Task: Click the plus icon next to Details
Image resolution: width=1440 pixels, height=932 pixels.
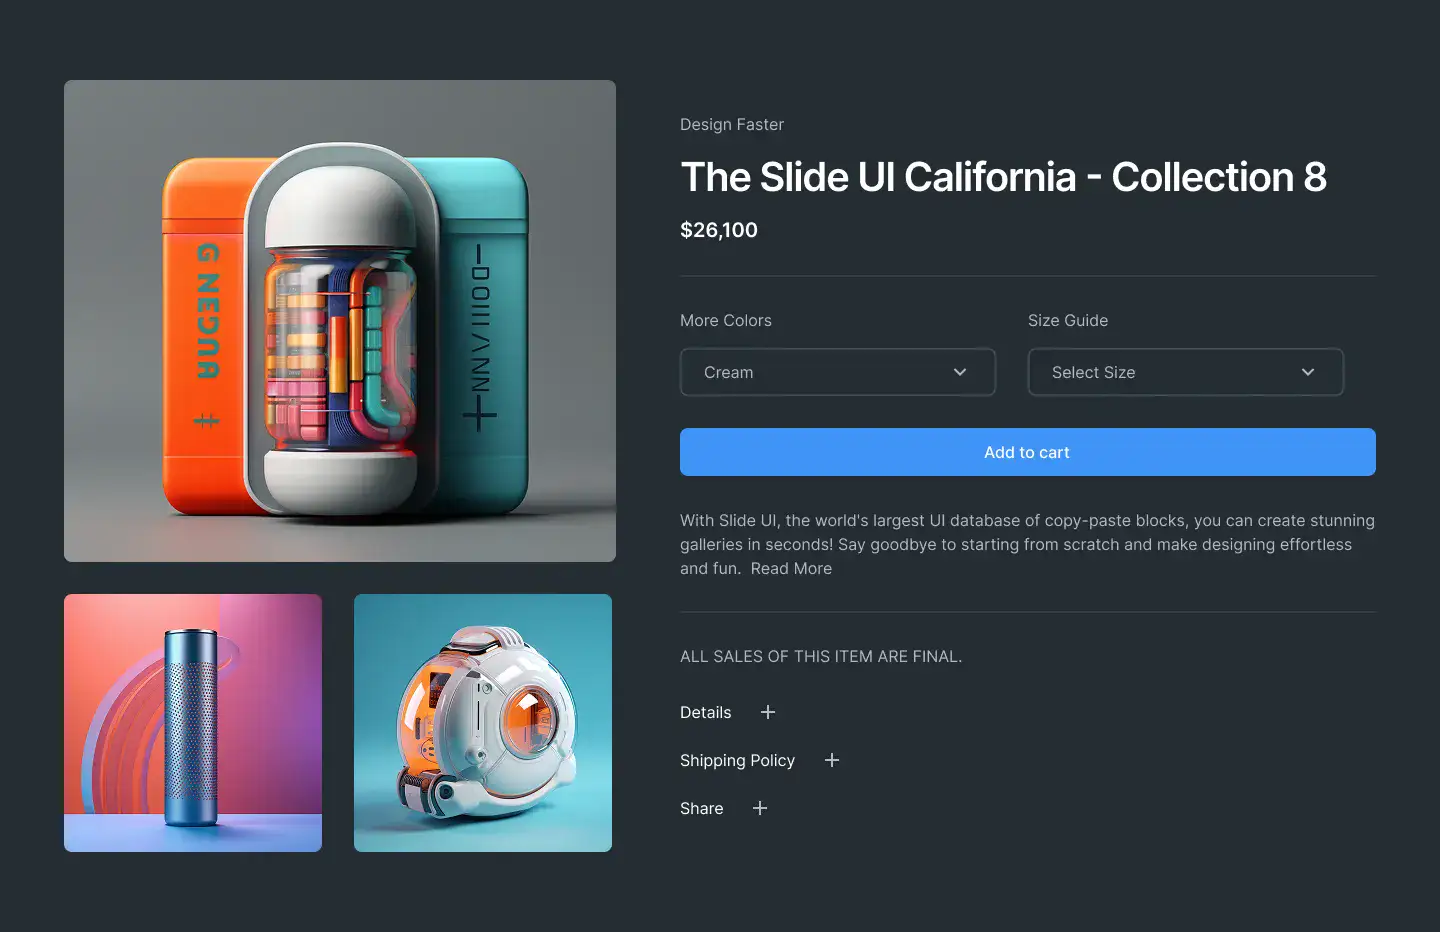Action: [x=768, y=712]
